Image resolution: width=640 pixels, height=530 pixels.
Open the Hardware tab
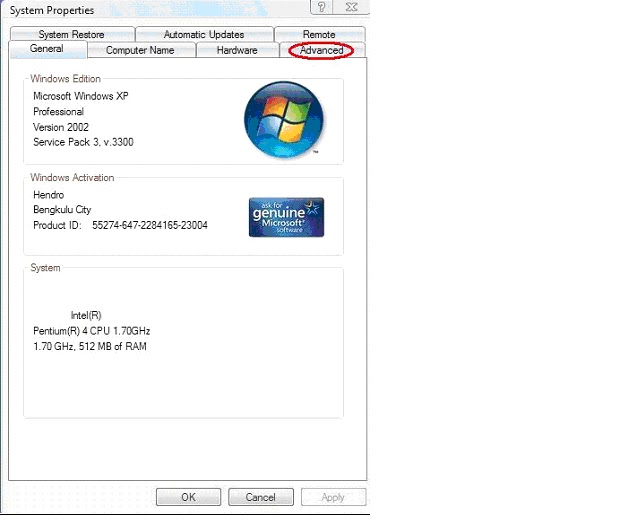238,50
